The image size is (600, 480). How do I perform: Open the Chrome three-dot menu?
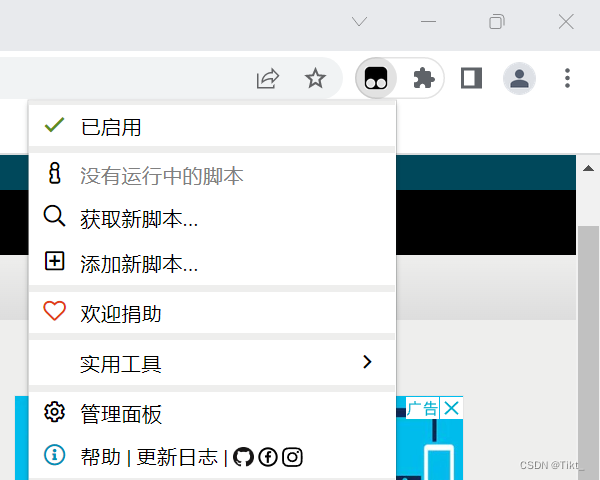pos(567,78)
